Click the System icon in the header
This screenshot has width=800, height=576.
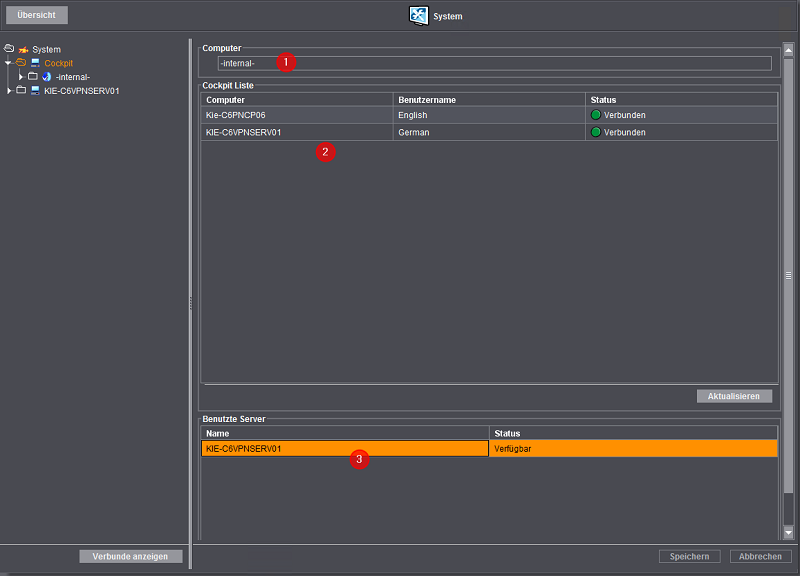[x=419, y=16]
